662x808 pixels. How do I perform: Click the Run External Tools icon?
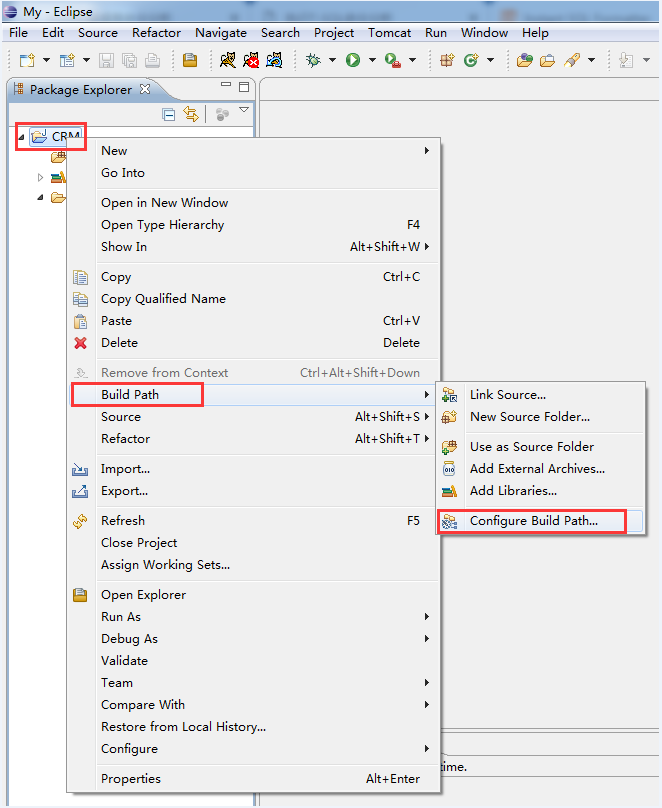[393, 60]
